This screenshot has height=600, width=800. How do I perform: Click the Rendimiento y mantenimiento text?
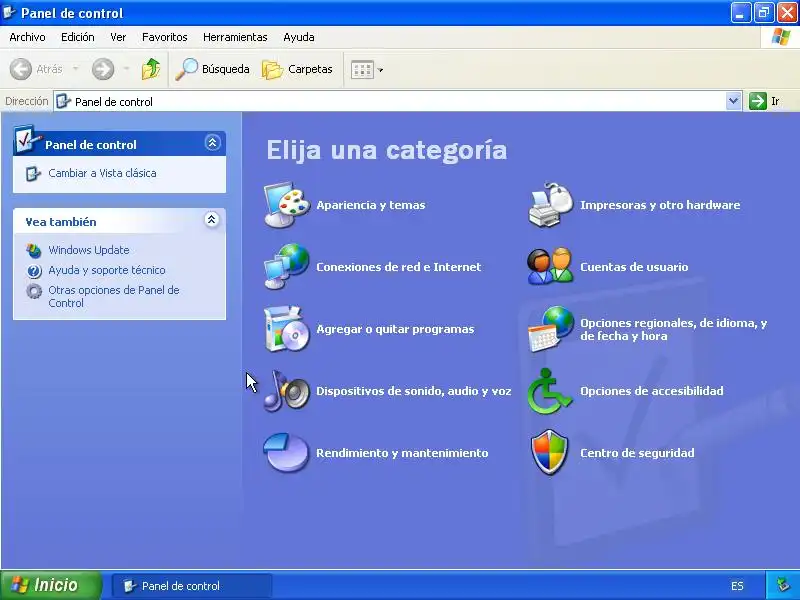(x=402, y=453)
